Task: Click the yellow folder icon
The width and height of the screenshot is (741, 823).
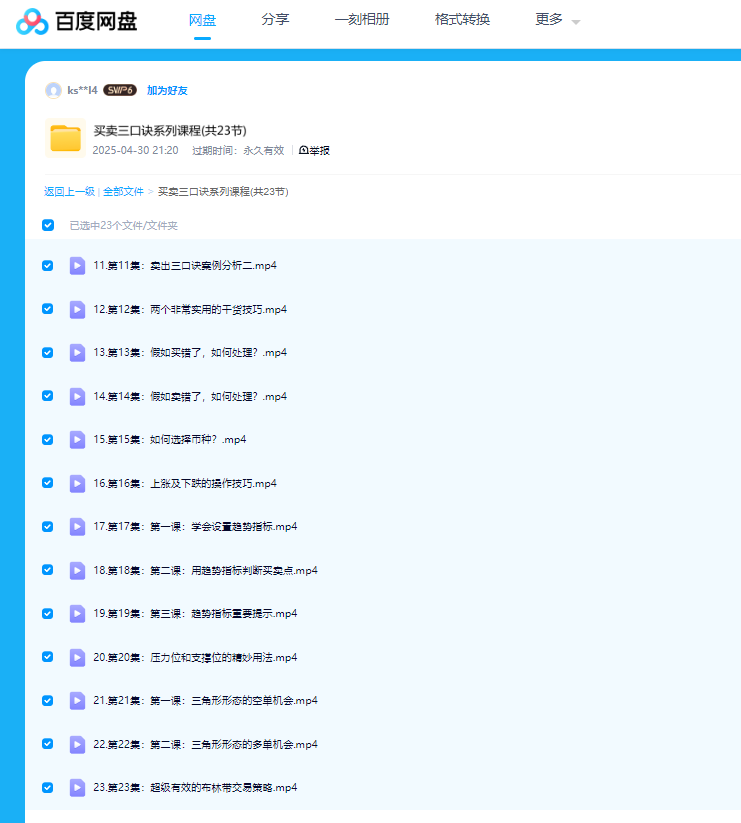Action: pyautogui.click(x=65, y=138)
